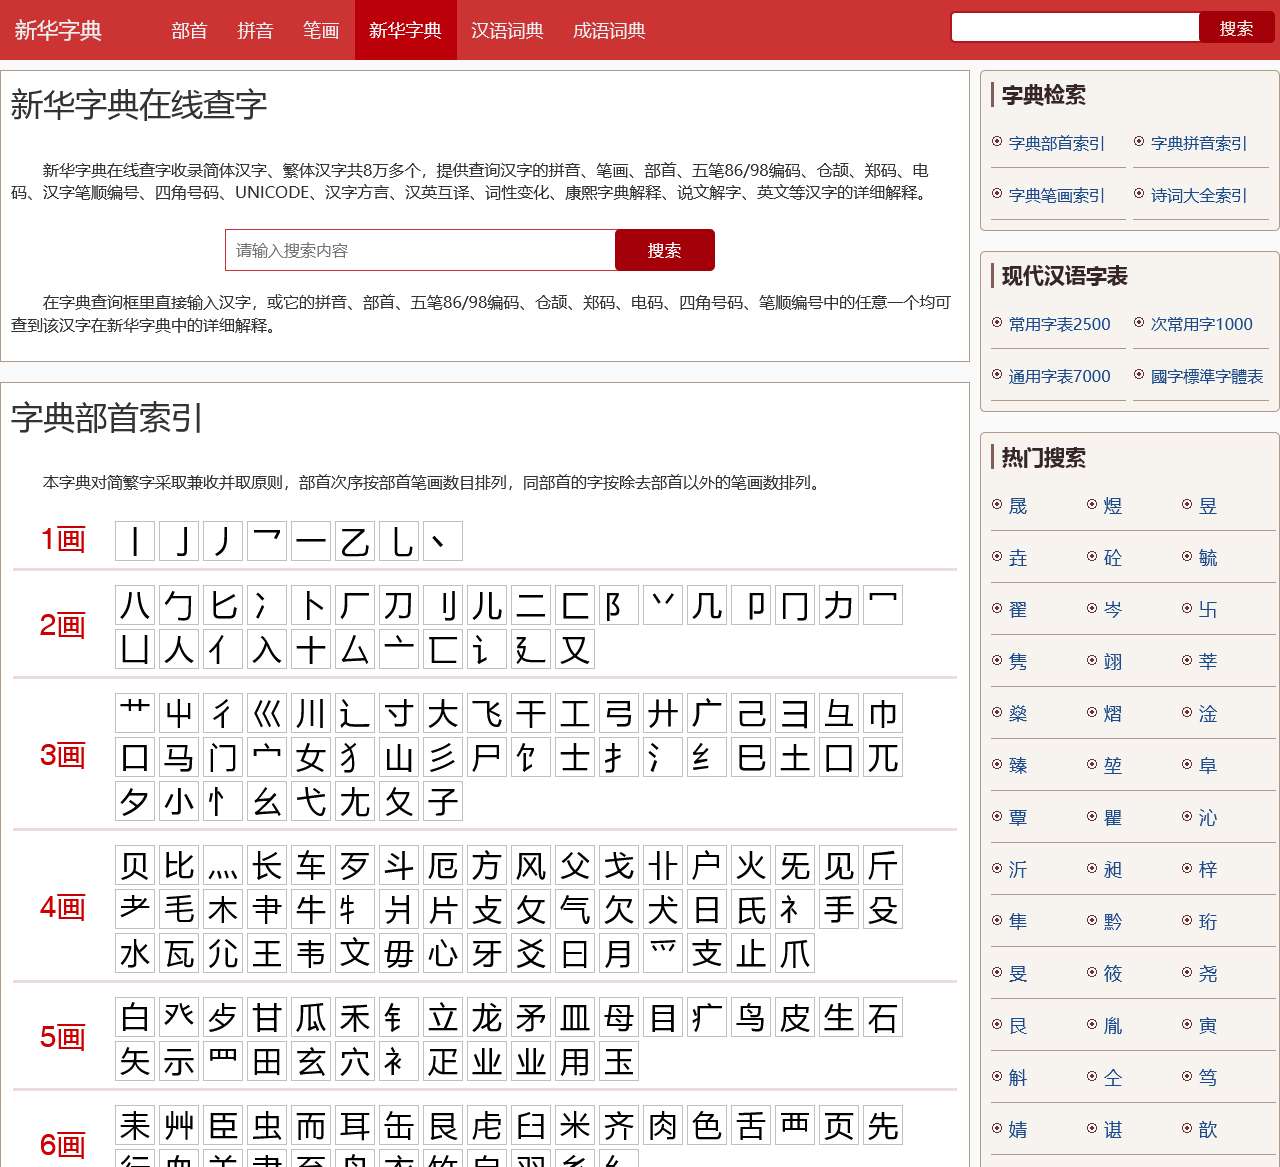Go to the 汉语词典 navigation tab
The image size is (1280, 1167).
507,30
